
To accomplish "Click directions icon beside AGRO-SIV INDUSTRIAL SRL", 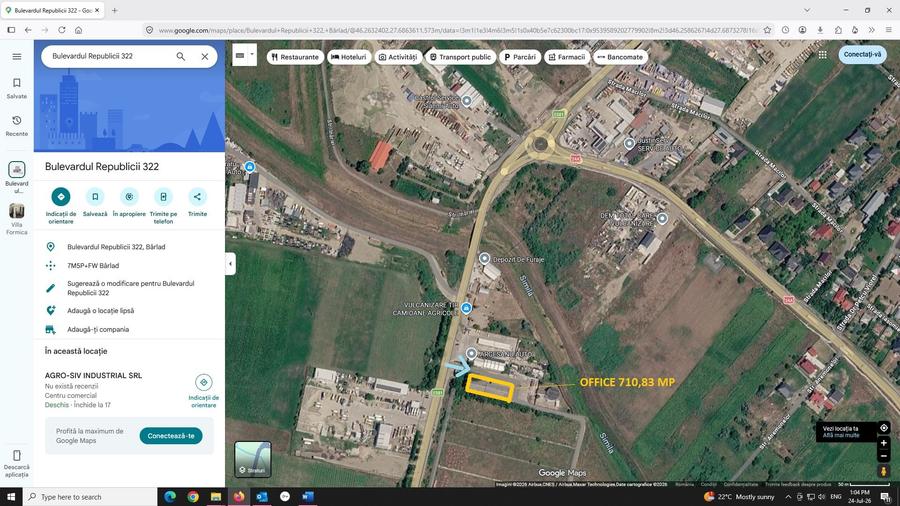I will pos(204,382).
